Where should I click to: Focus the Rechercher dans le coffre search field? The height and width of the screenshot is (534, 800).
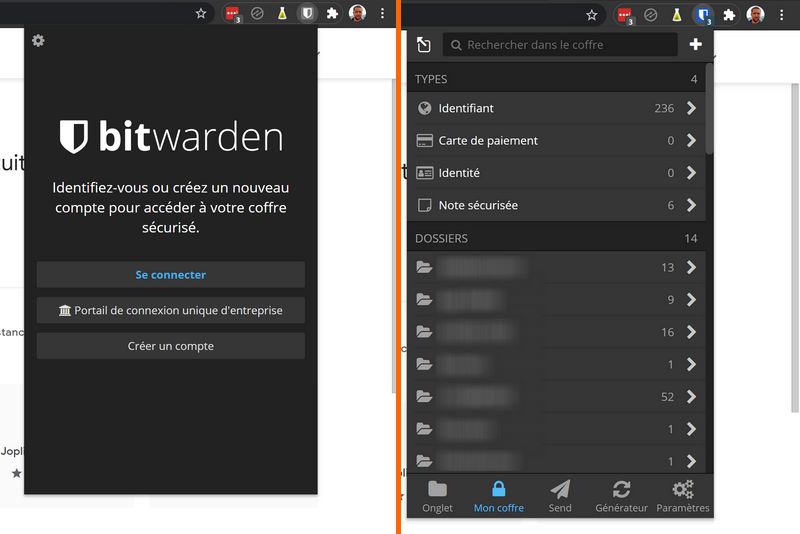pos(560,45)
